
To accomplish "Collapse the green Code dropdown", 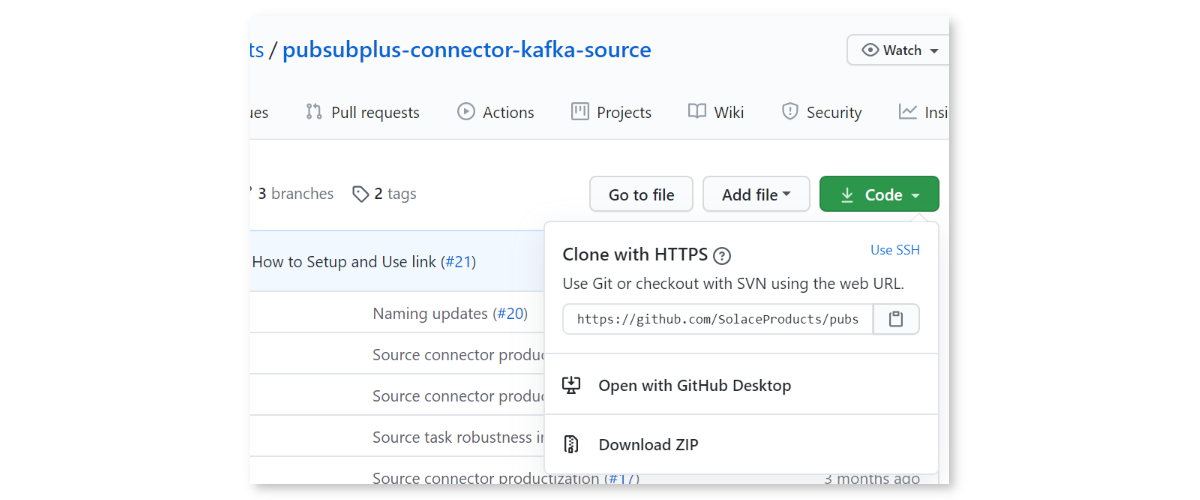I will [x=879, y=195].
